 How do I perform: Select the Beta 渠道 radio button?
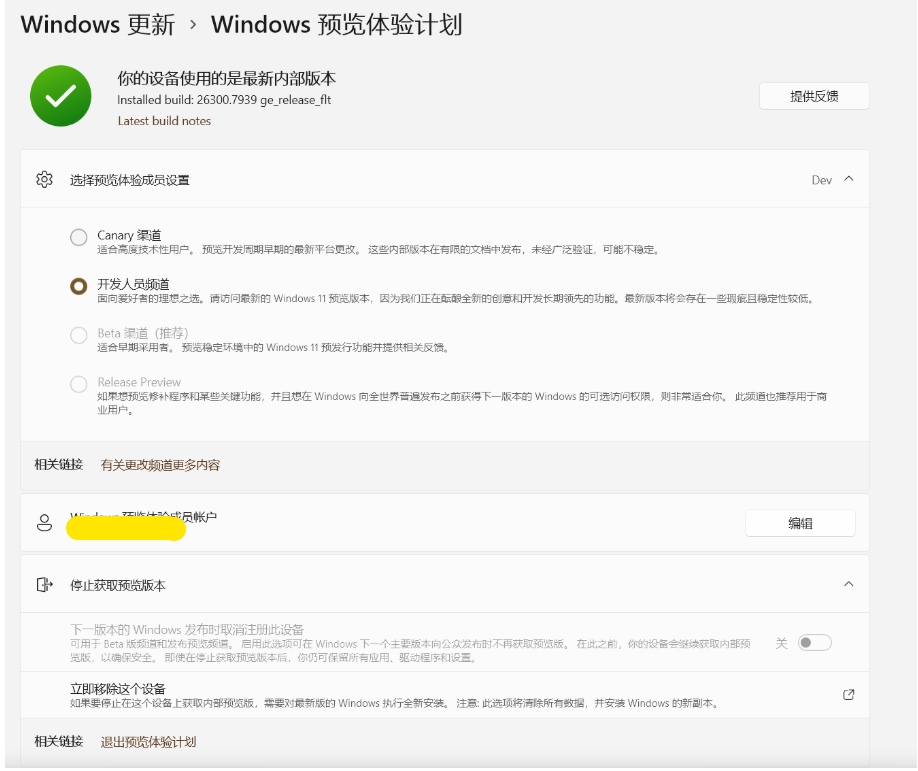click(x=78, y=335)
